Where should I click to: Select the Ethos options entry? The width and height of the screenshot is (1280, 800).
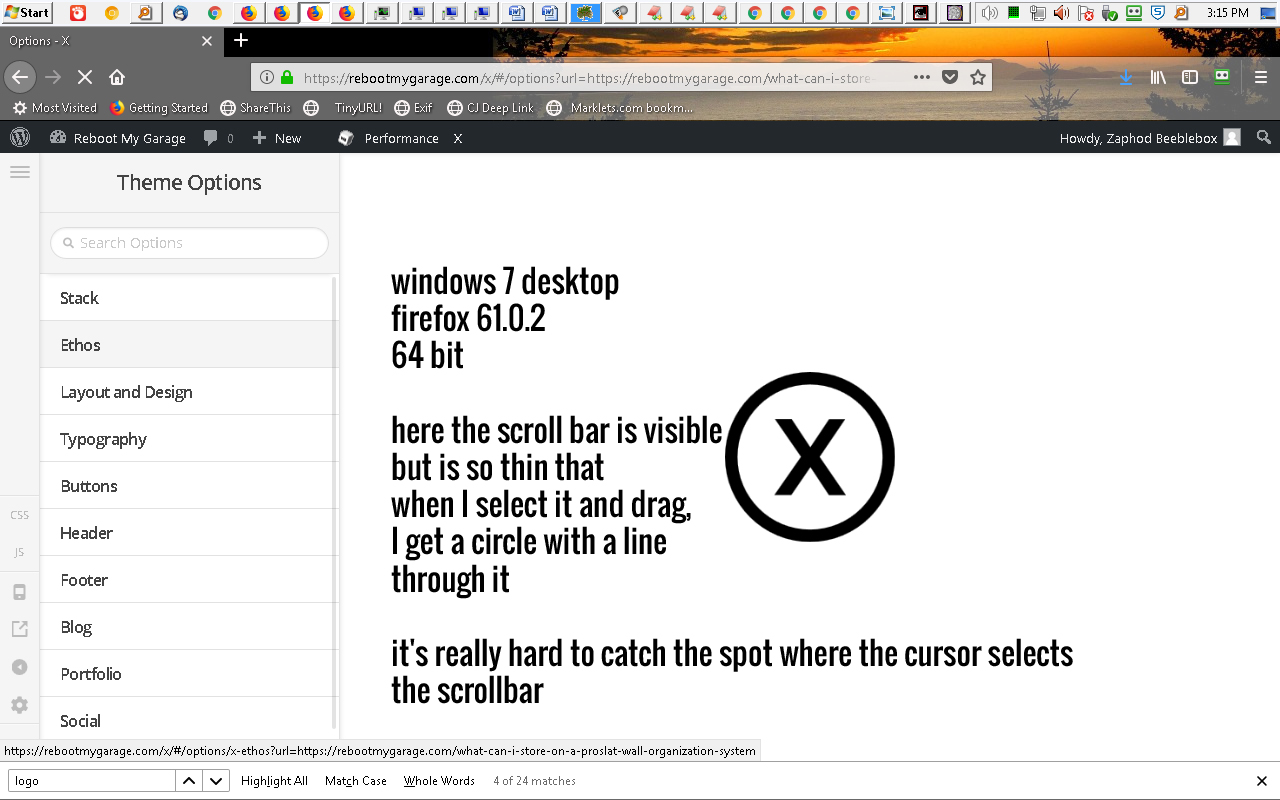click(x=80, y=345)
